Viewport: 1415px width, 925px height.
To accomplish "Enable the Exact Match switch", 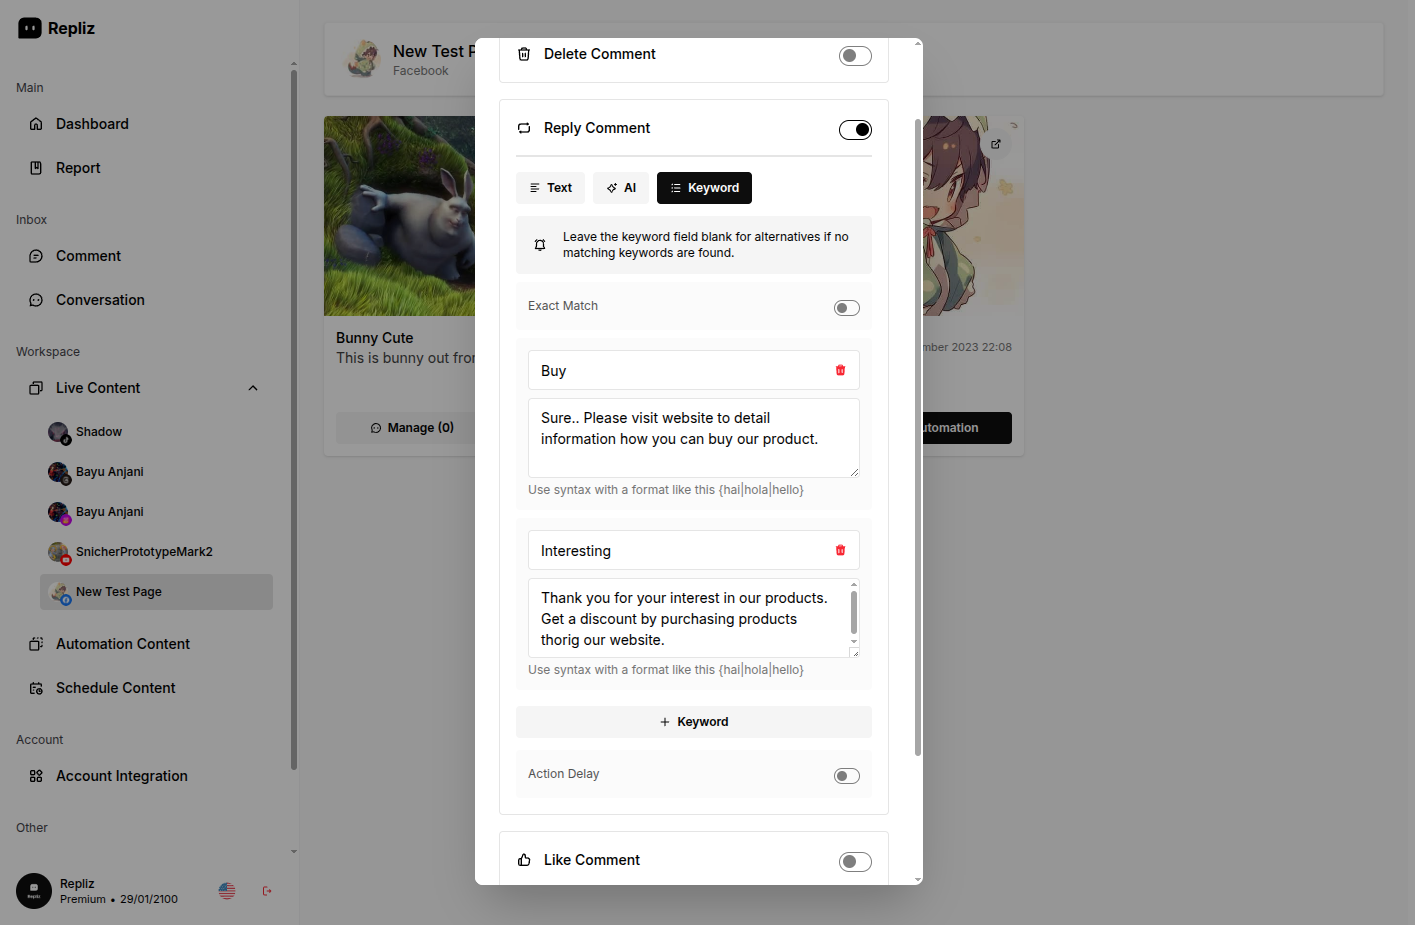I will (847, 308).
